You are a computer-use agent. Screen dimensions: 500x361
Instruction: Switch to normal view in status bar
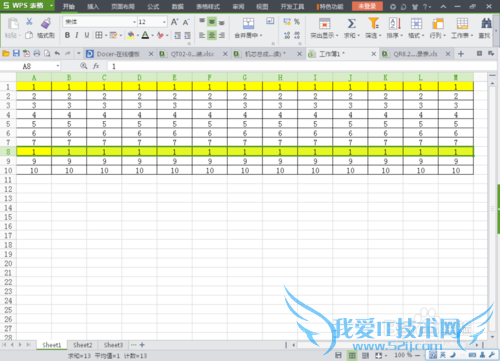click(x=352, y=355)
